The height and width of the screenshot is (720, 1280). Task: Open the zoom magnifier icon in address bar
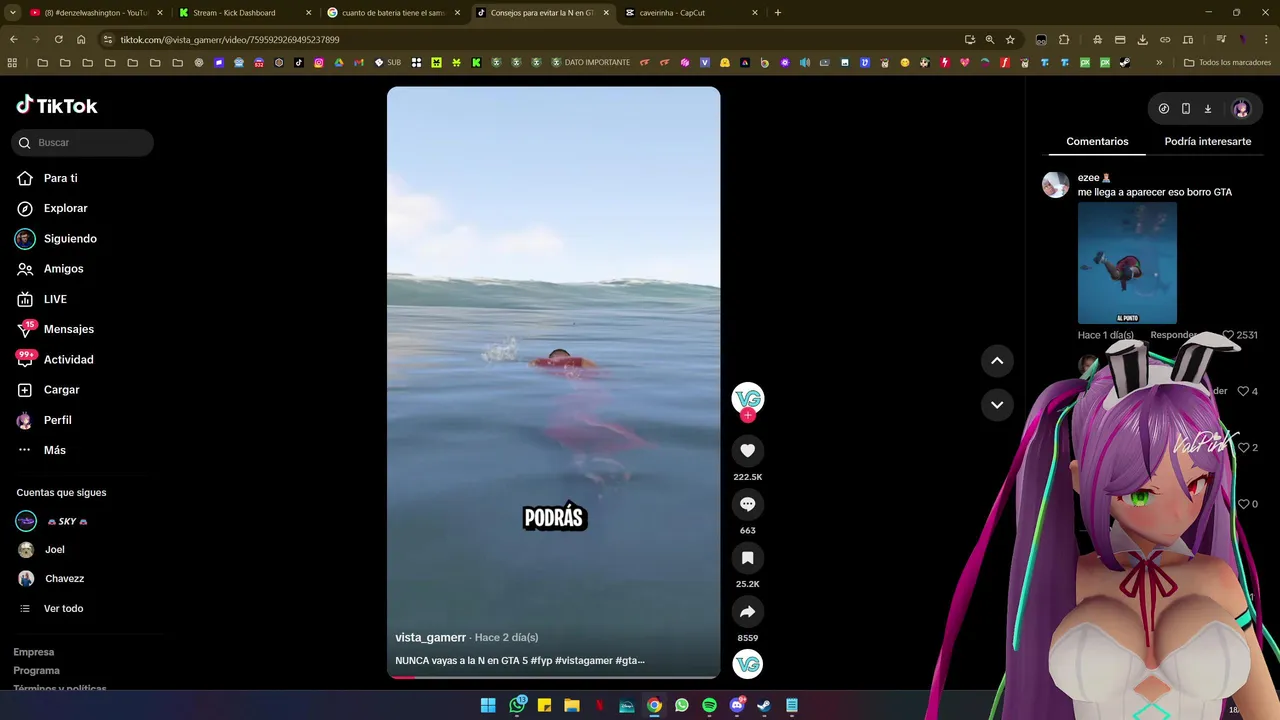pos(990,40)
